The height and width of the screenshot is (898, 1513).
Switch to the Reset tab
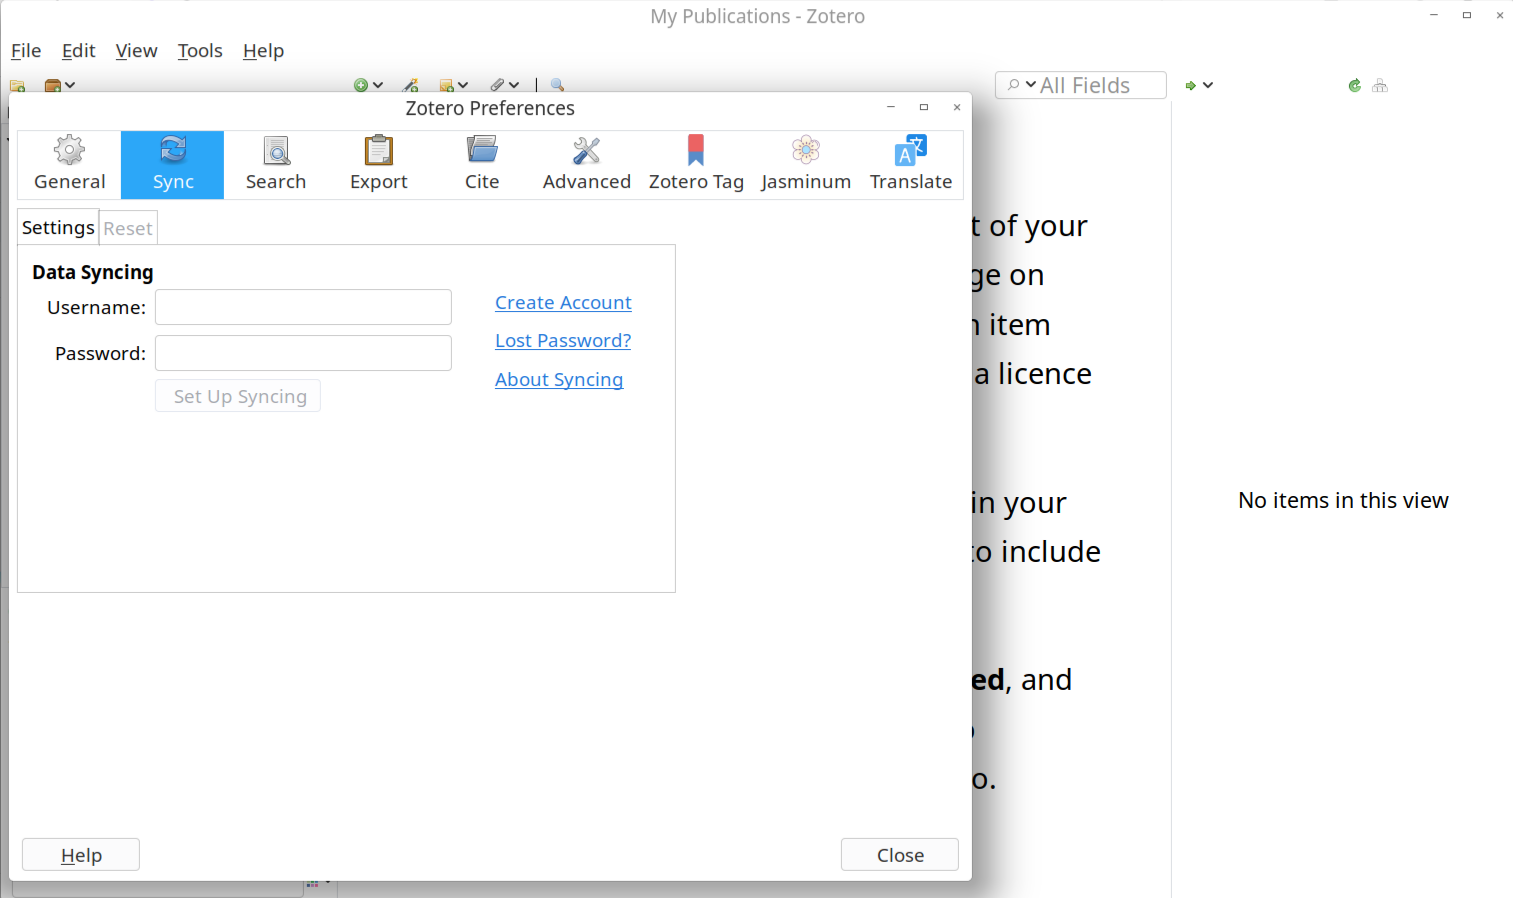point(128,229)
